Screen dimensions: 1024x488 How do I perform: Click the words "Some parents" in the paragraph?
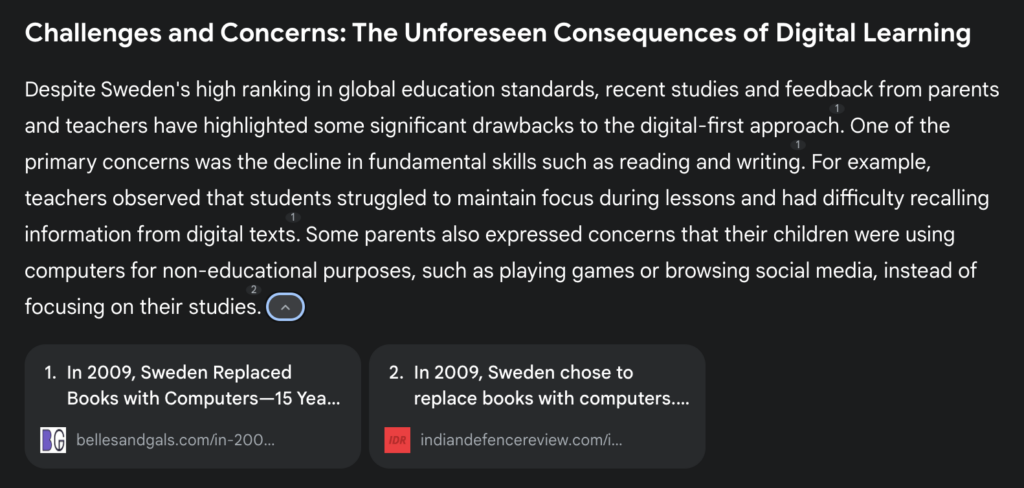point(371,235)
